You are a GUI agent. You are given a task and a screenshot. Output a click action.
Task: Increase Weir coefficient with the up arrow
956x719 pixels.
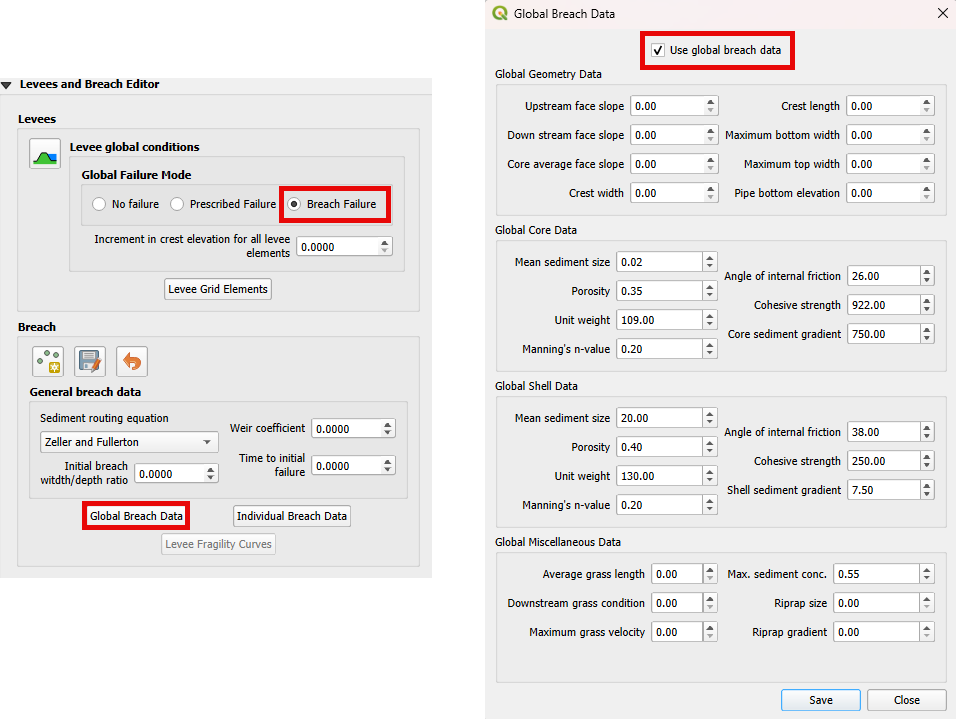pos(388,424)
